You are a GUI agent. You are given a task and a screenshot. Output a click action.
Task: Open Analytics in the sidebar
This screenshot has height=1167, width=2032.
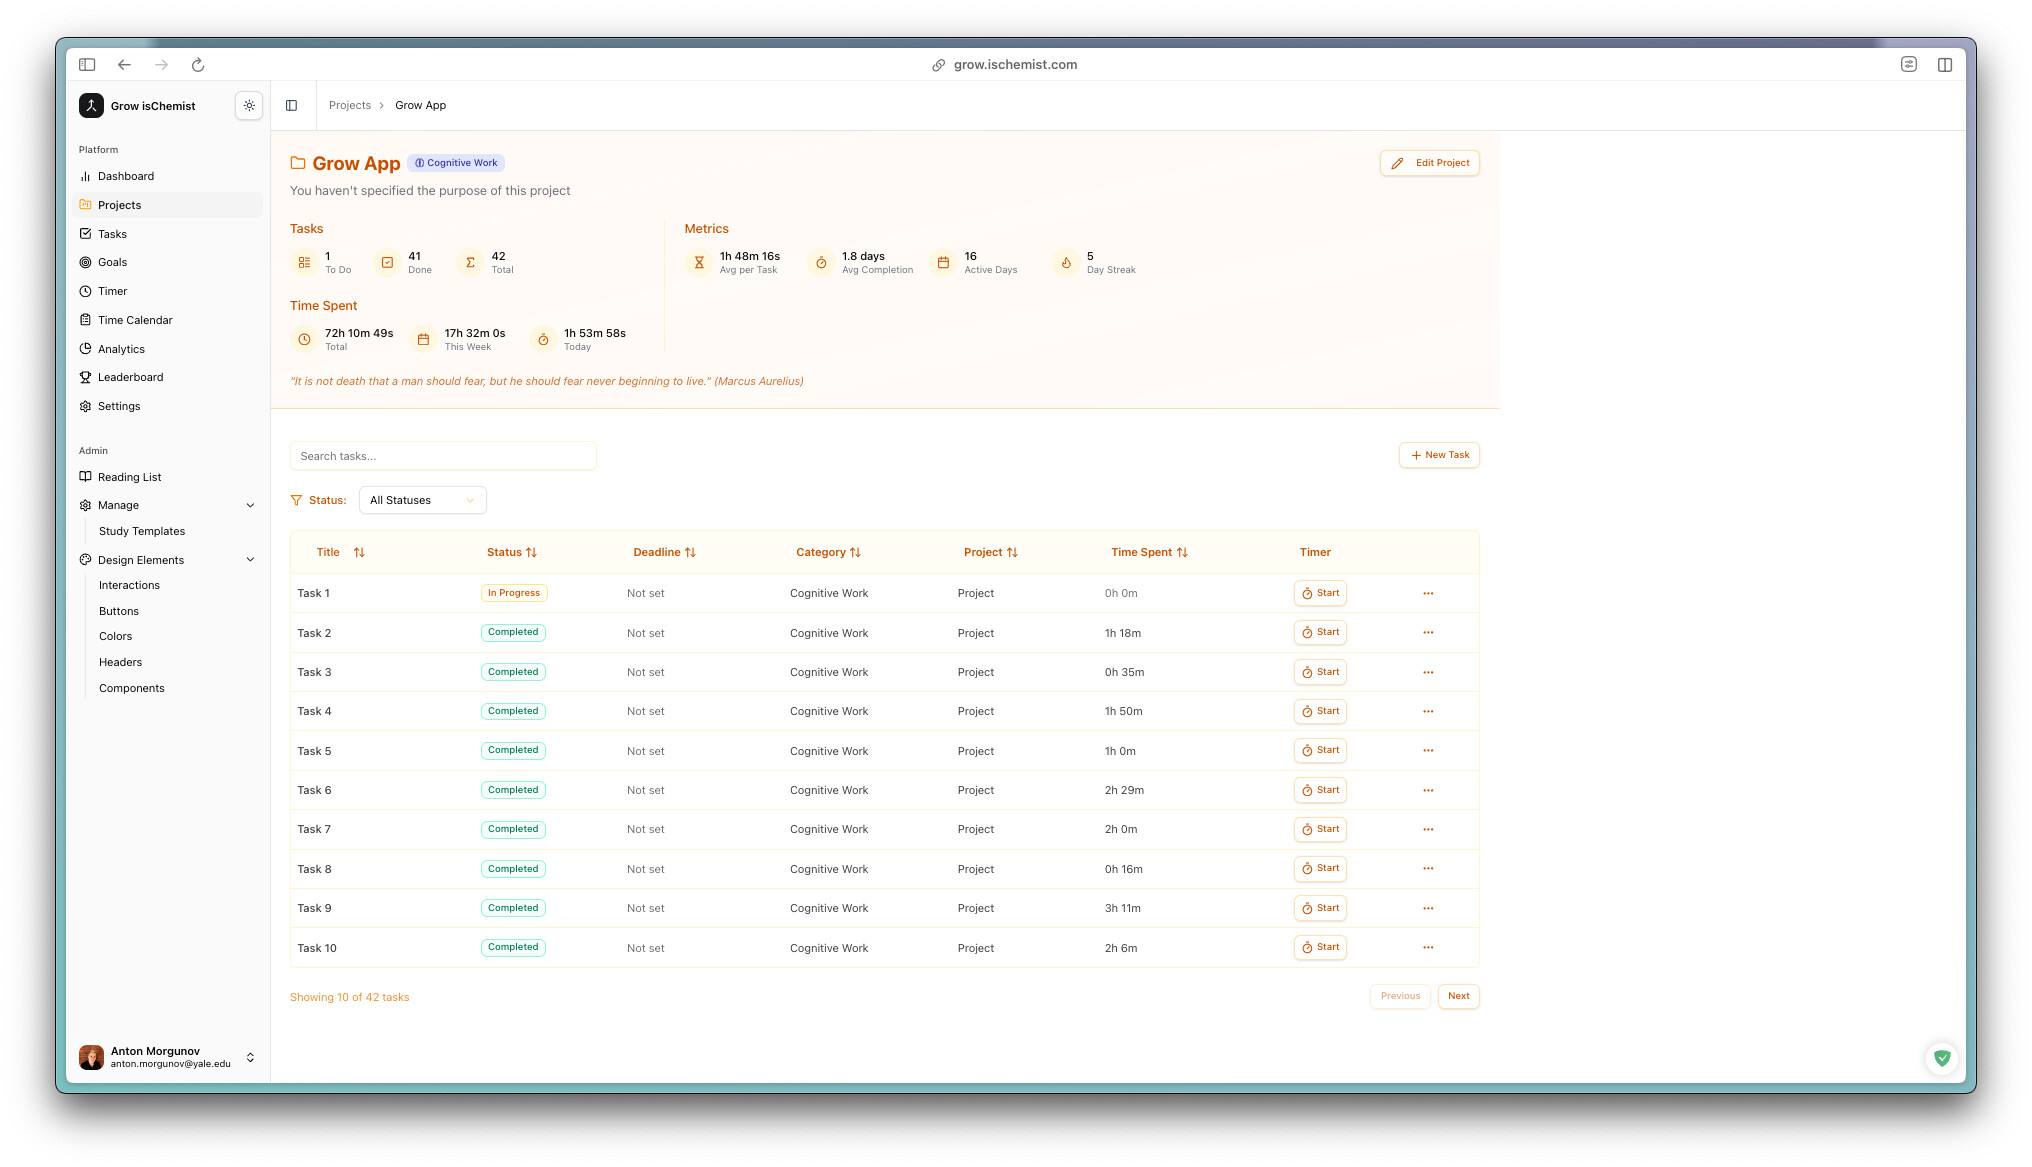[x=121, y=349]
